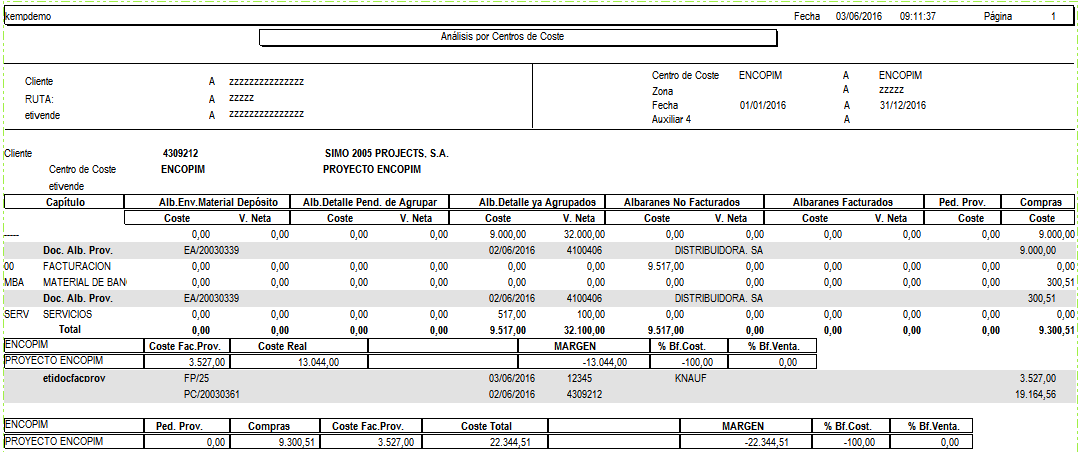Click the client name 'SIMO 2005 PROJECTS, S.A.'
Screen dimensions: 1080x452
[x=386, y=154]
